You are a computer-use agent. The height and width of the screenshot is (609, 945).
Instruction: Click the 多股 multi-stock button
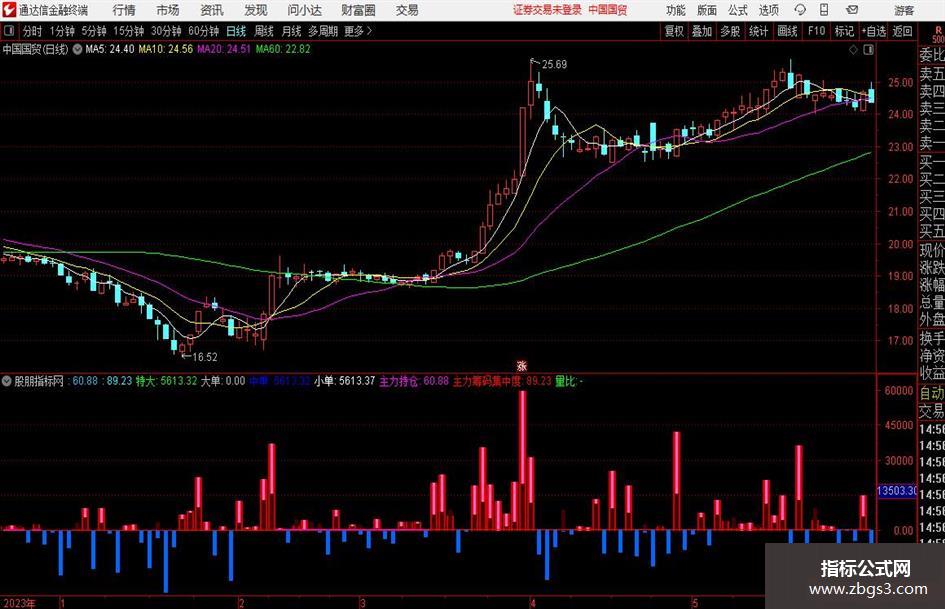tap(730, 31)
